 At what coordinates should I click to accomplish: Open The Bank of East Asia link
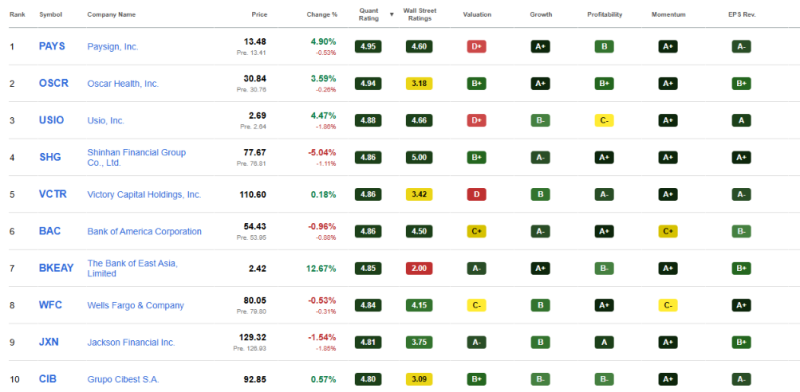pyautogui.click(x=133, y=268)
